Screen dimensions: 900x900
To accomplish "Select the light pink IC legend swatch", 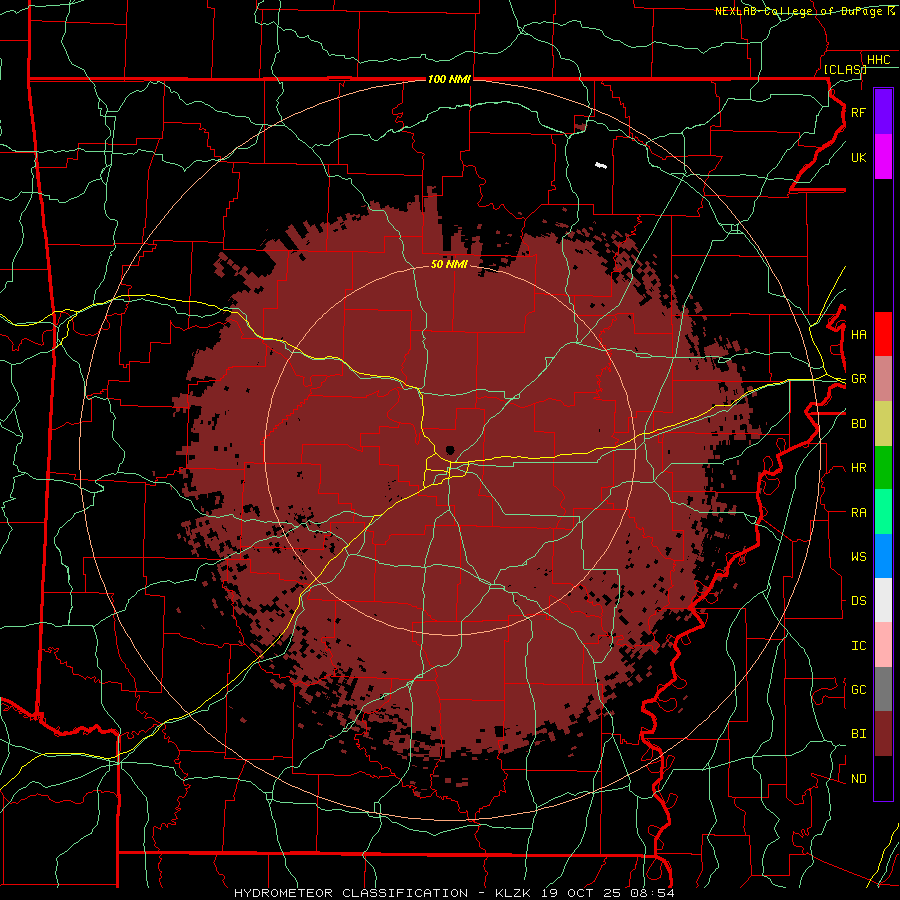I will click(x=883, y=645).
